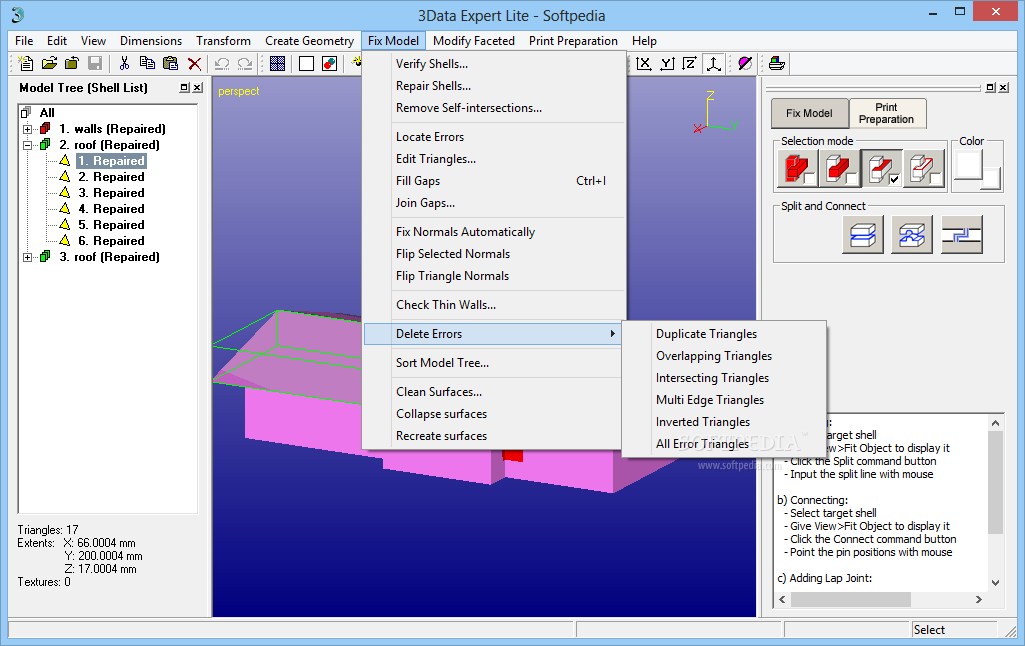Click the All shells icon in model tree

pyautogui.click(x=26, y=112)
